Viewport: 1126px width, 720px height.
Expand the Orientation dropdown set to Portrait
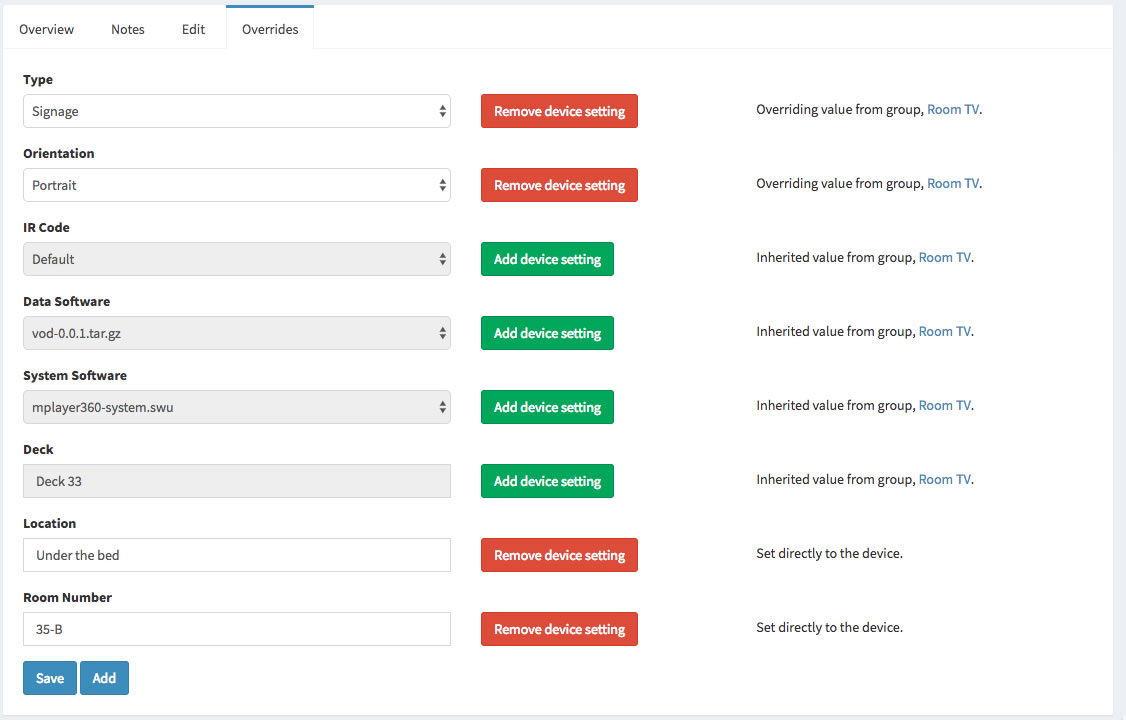[x=236, y=185]
